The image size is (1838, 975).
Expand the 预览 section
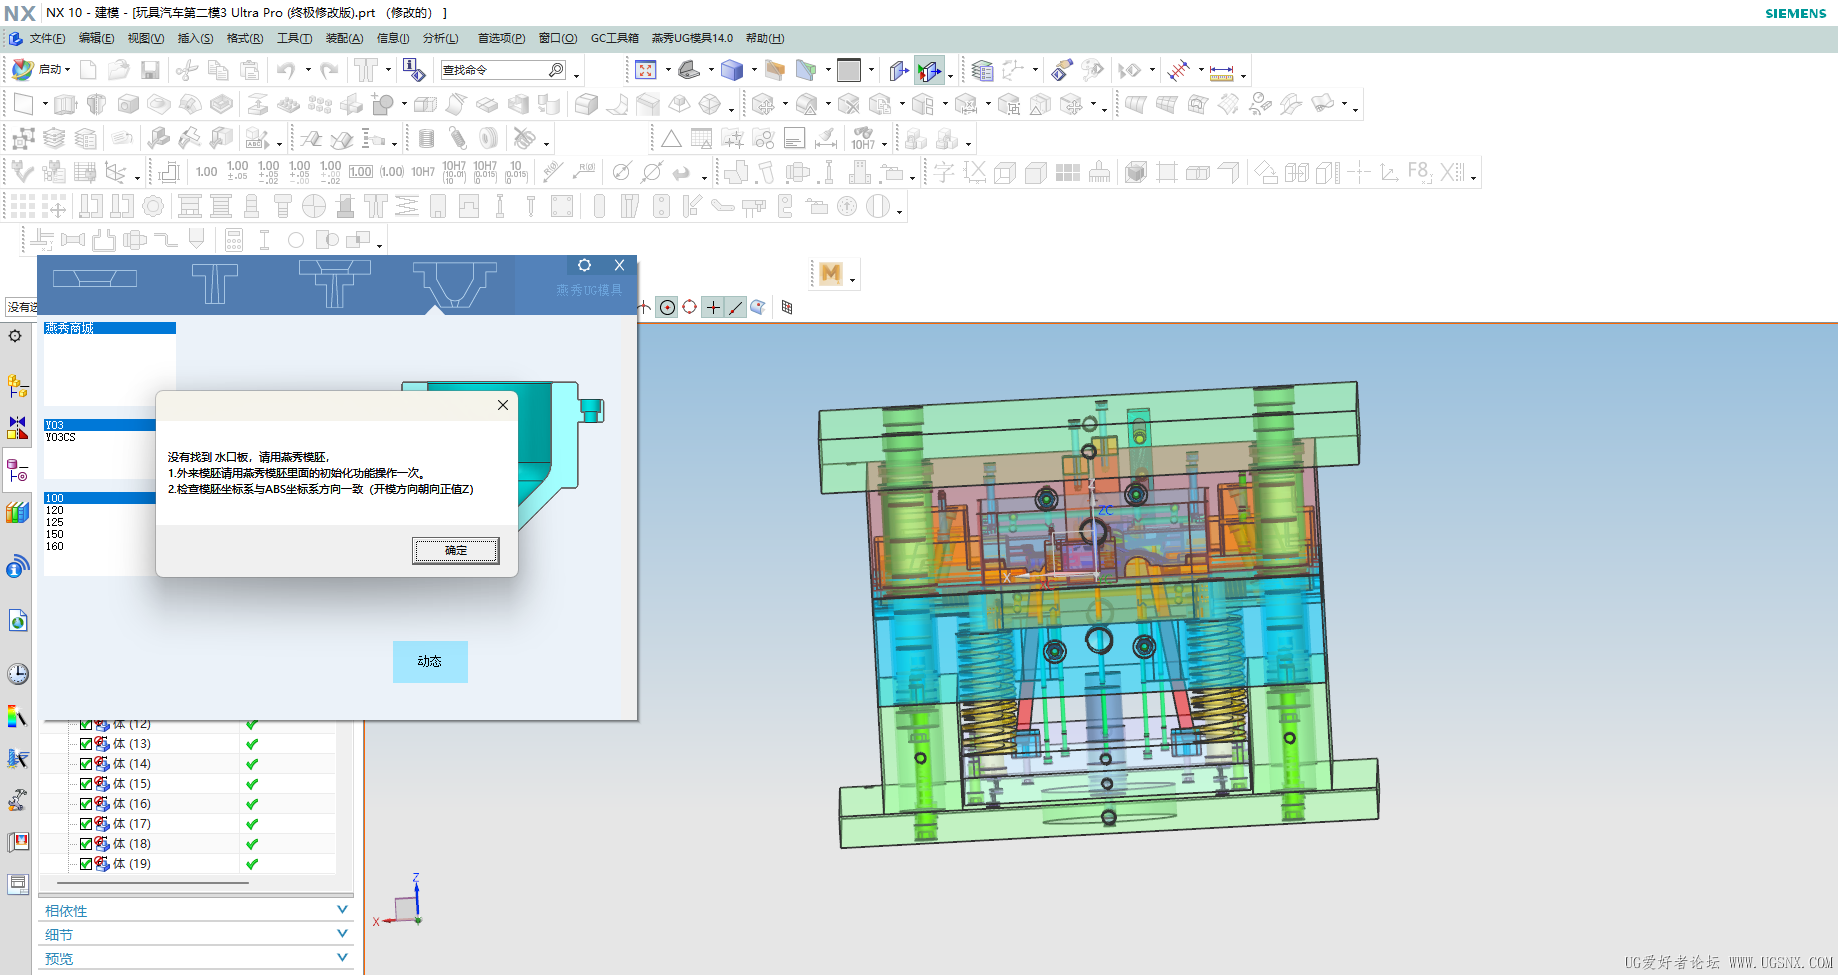click(196, 959)
